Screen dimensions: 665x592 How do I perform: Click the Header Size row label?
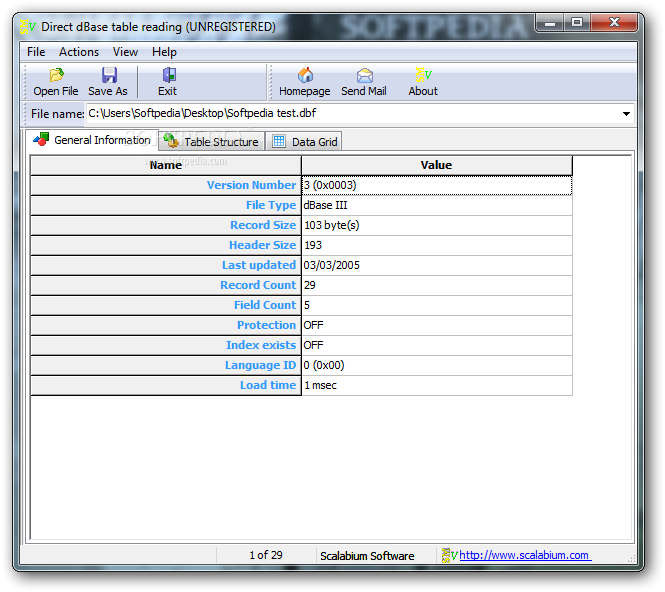(166, 245)
